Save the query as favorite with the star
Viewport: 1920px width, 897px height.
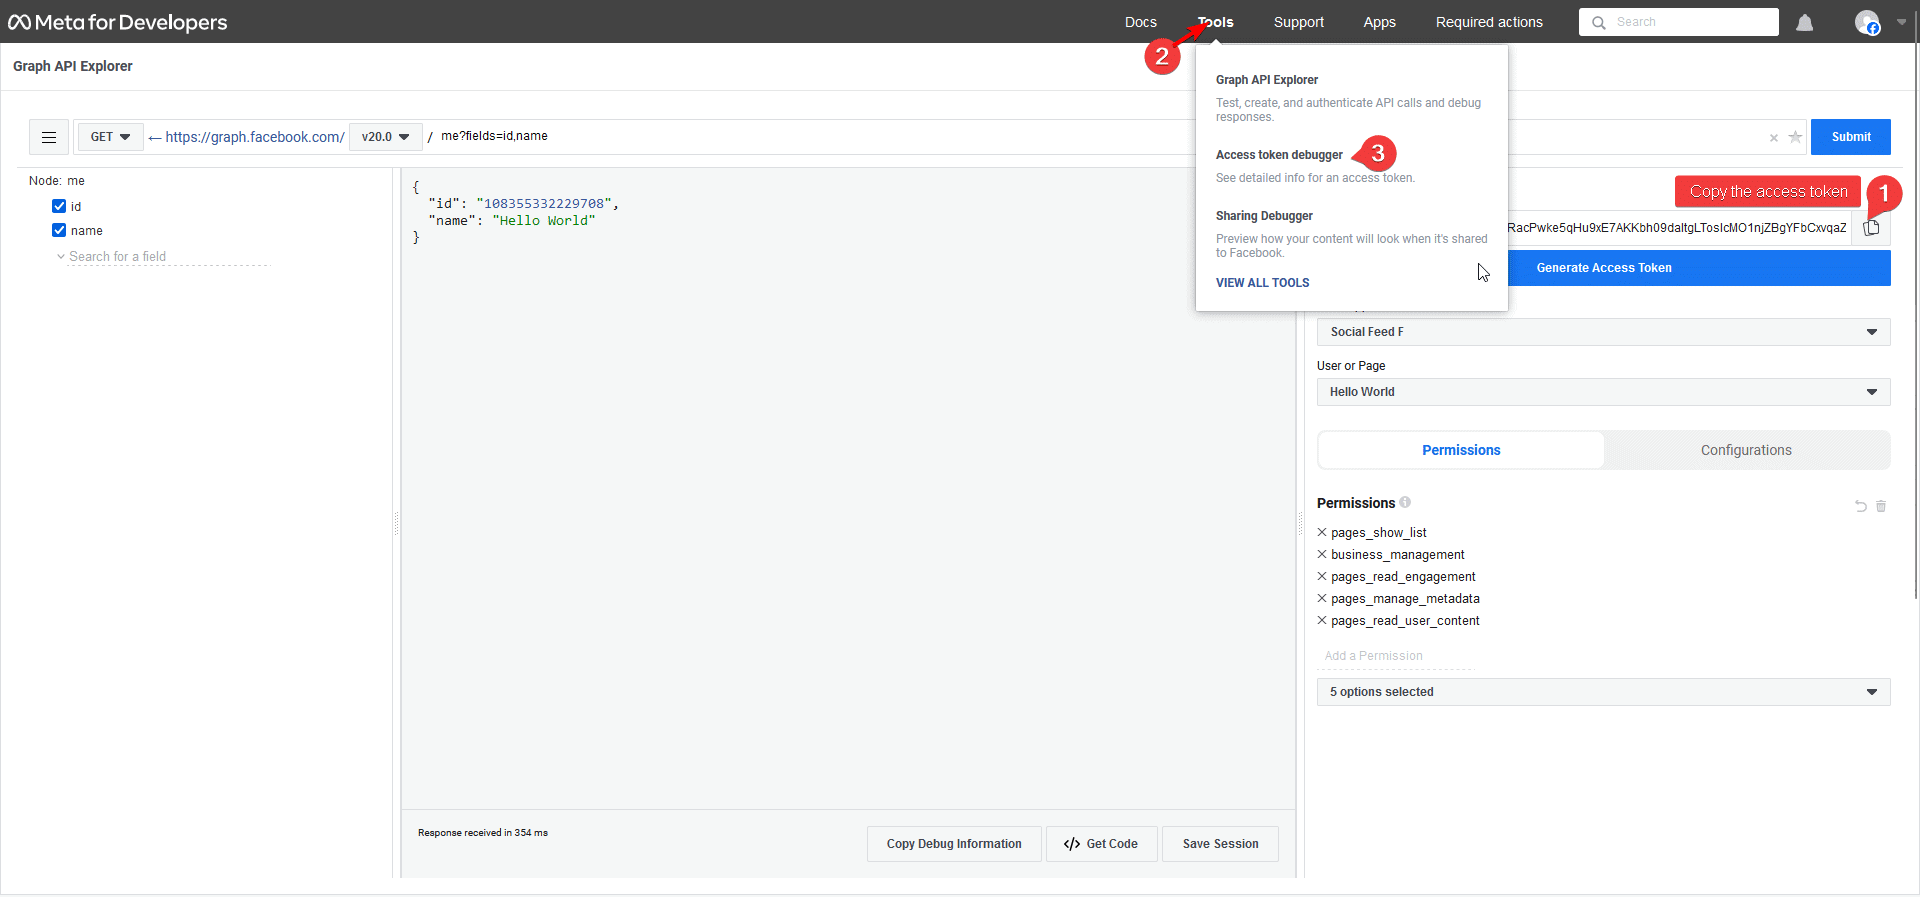[x=1795, y=137]
